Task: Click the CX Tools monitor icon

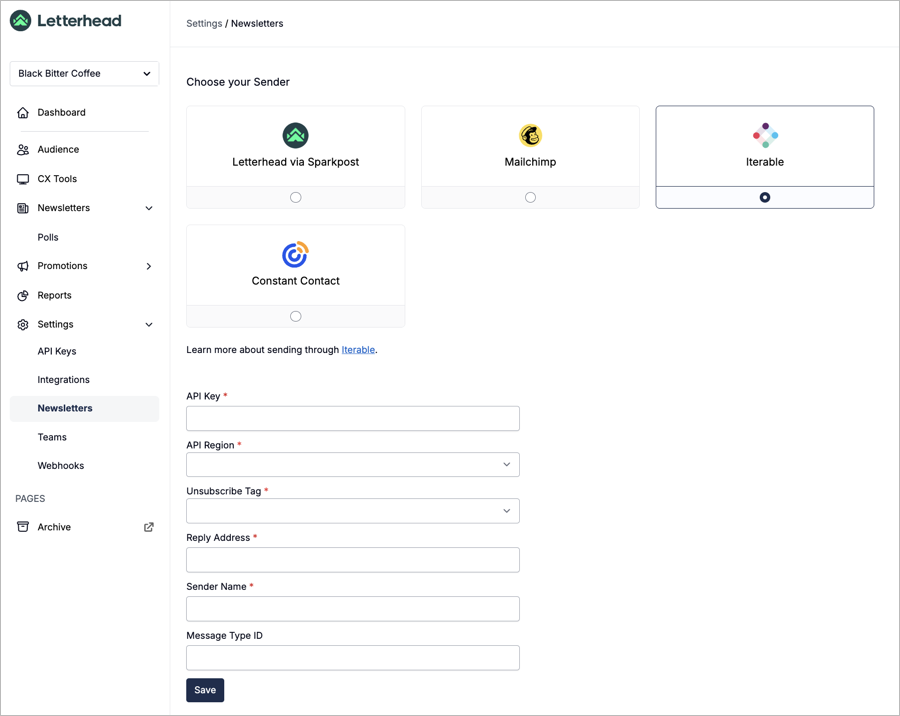Action: pos(23,179)
